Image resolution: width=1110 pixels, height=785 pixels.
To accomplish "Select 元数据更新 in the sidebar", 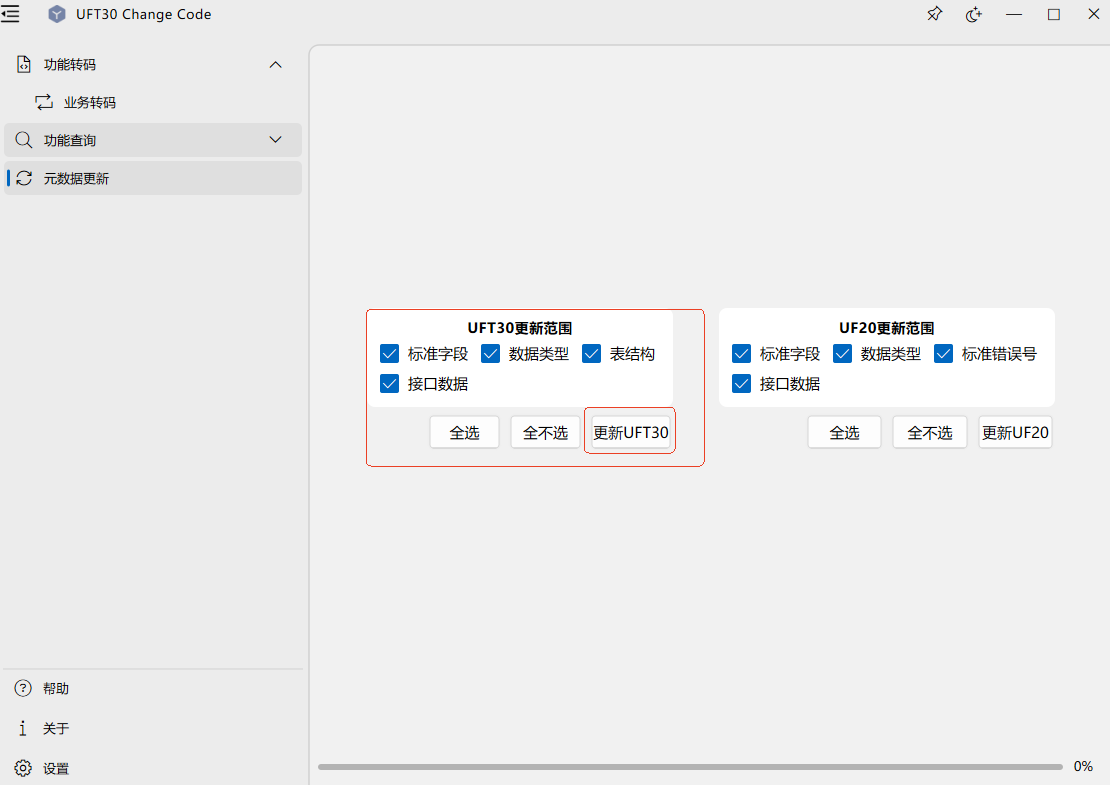I will [153, 178].
